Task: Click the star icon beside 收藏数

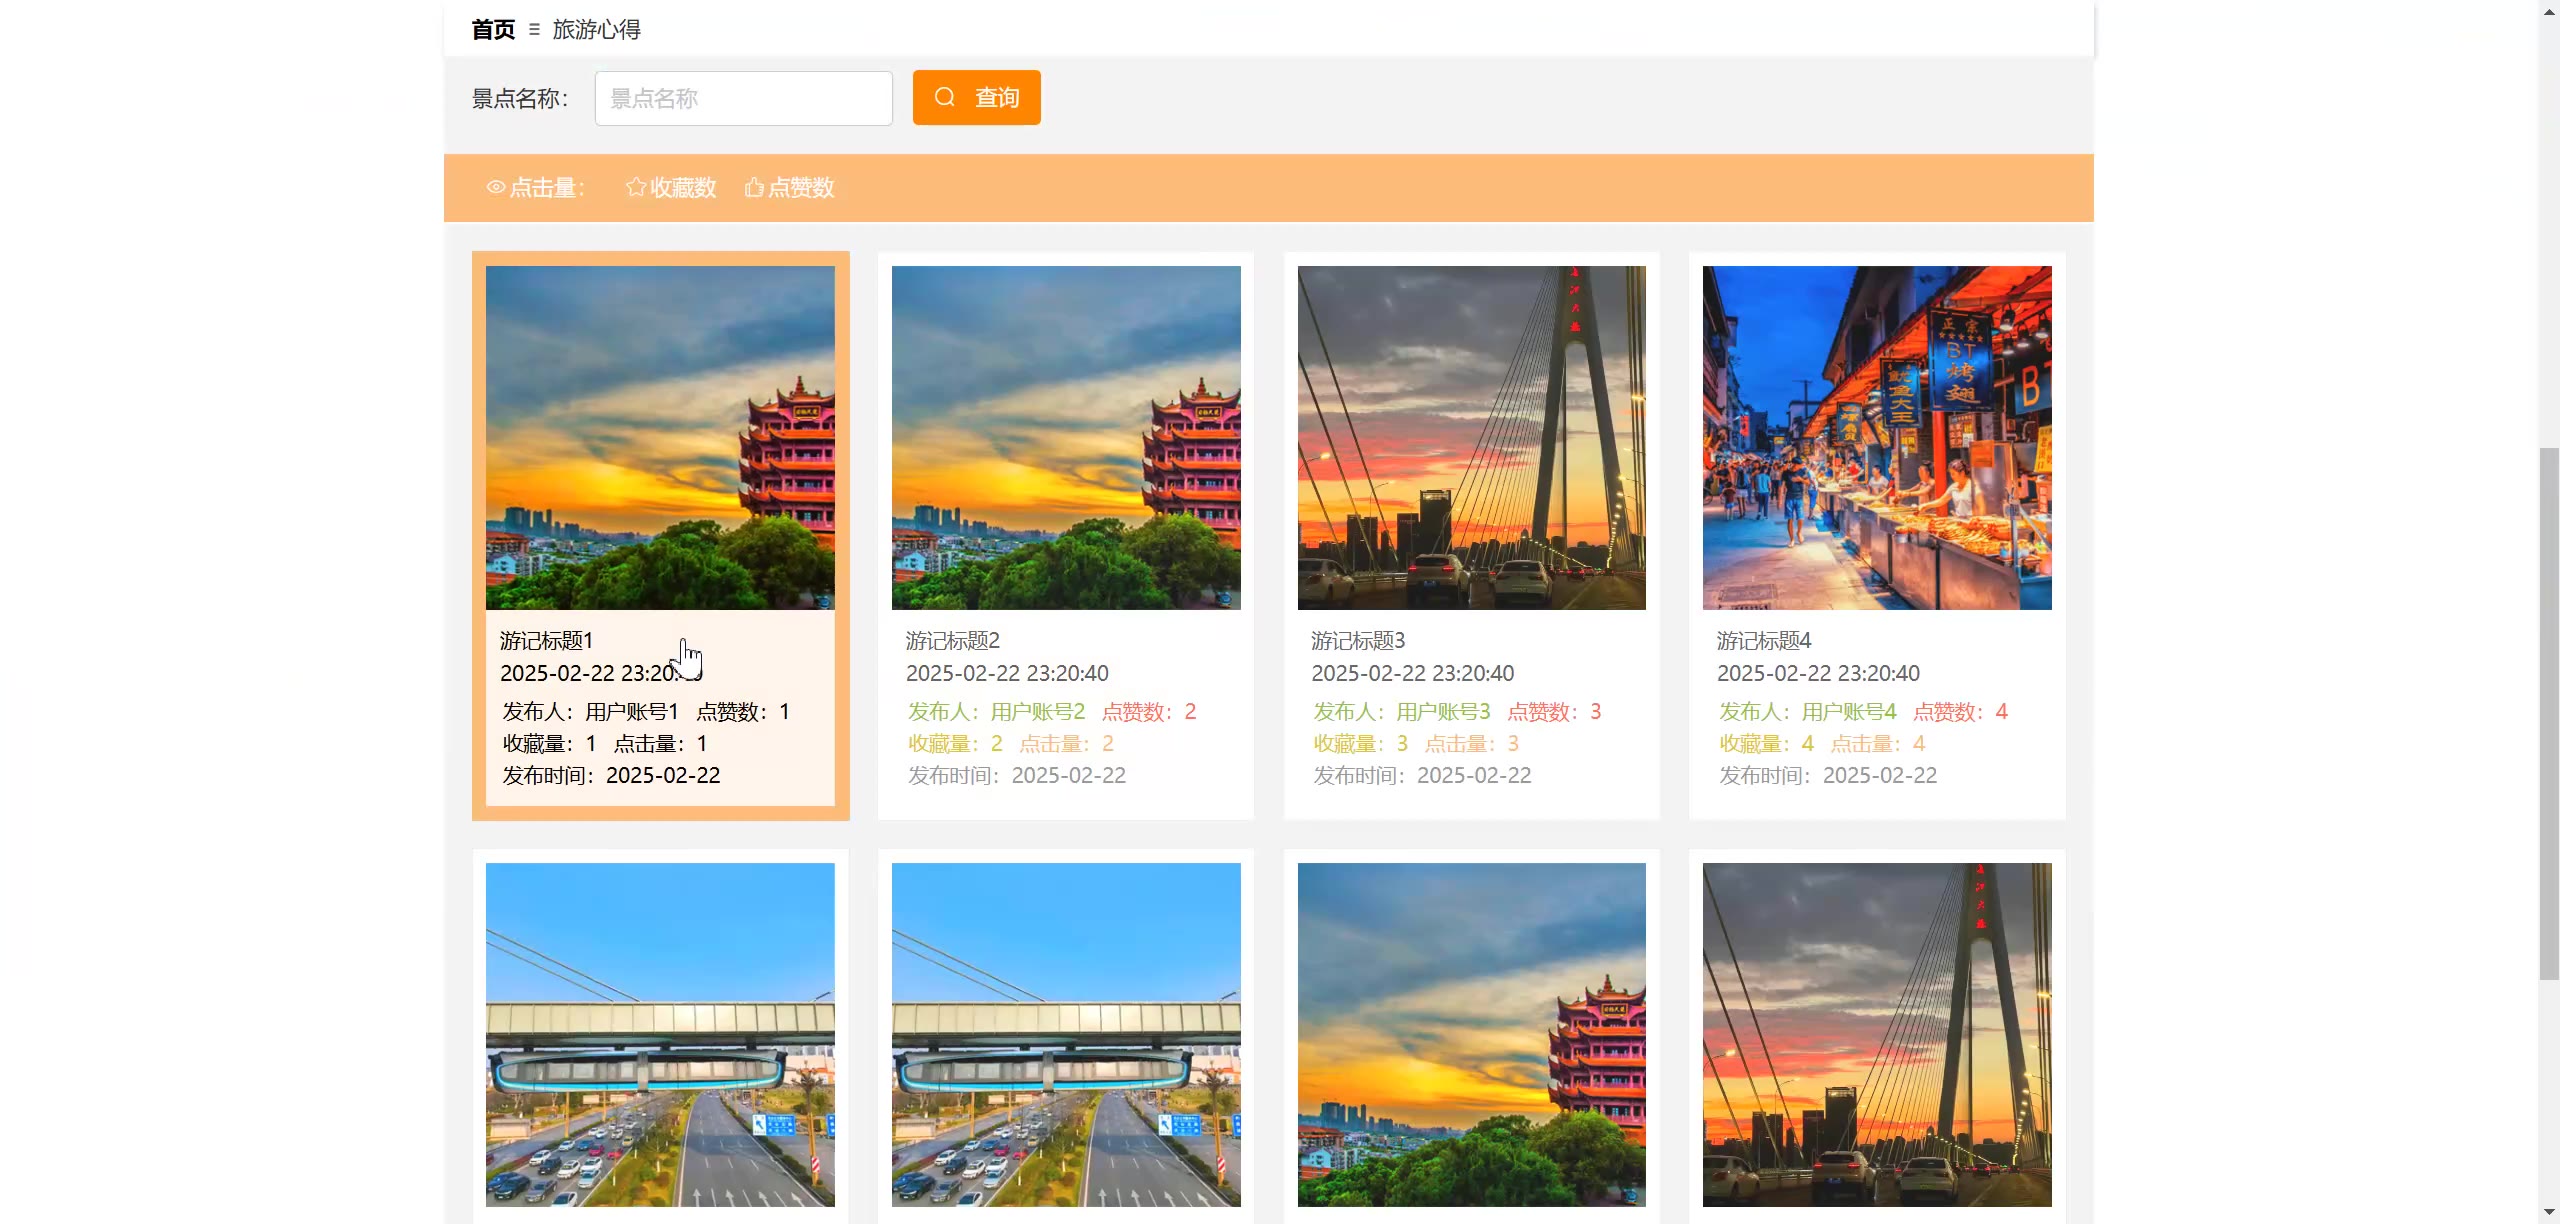Action: pyautogui.click(x=635, y=187)
